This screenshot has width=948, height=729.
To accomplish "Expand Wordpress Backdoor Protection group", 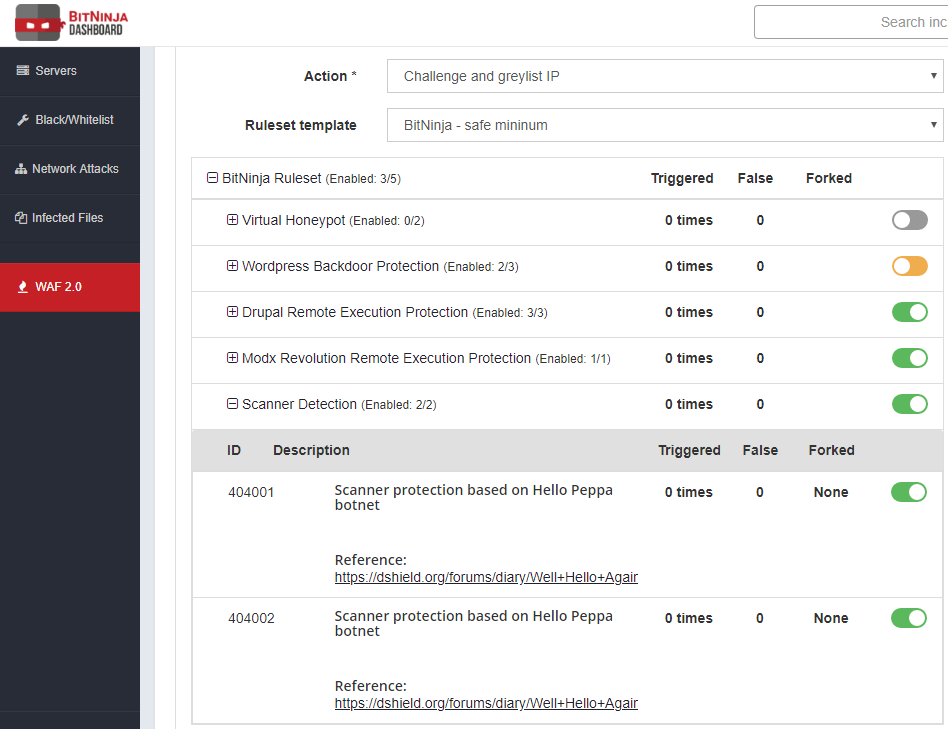I will 232,265.
